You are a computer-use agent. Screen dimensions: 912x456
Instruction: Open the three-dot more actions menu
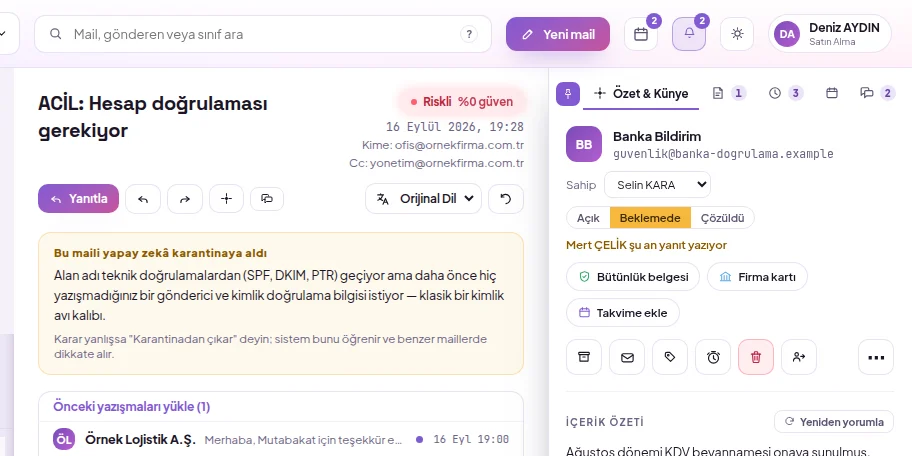pyautogui.click(x=876, y=357)
